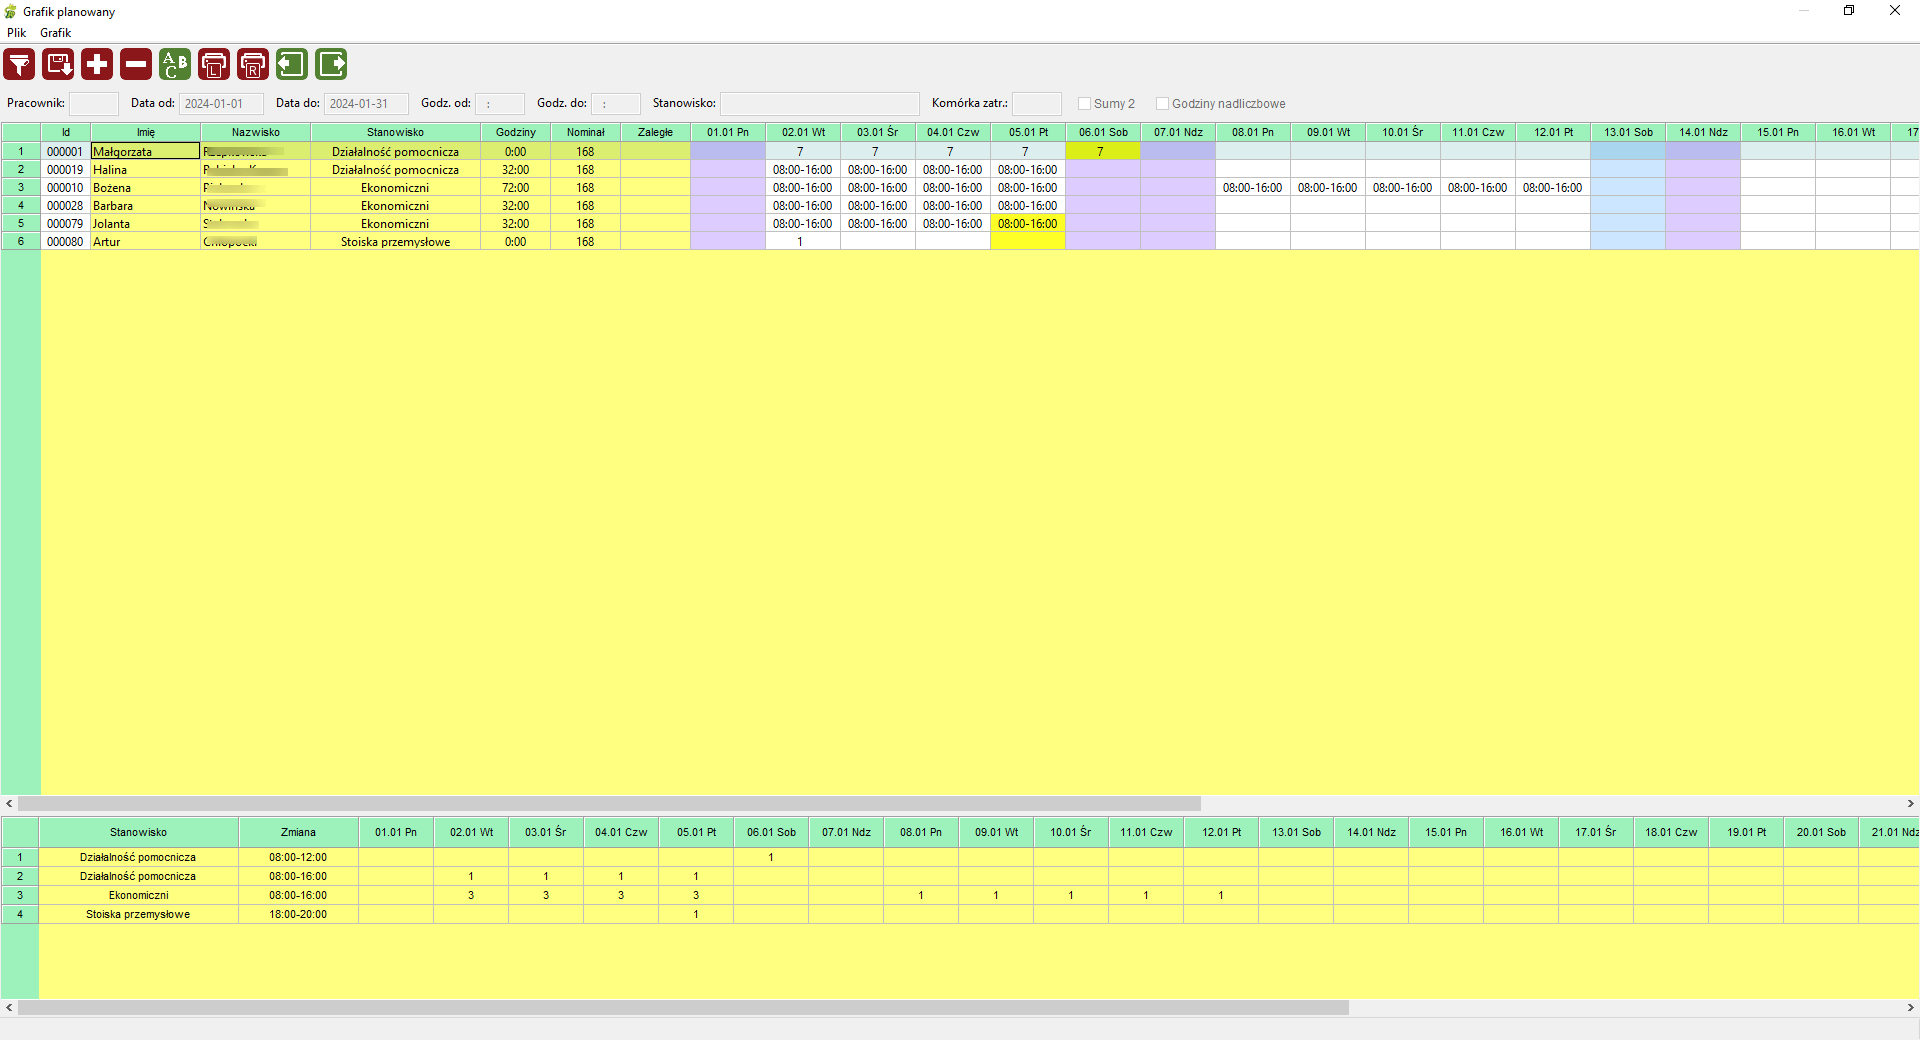Click the Data od date field

(221, 104)
